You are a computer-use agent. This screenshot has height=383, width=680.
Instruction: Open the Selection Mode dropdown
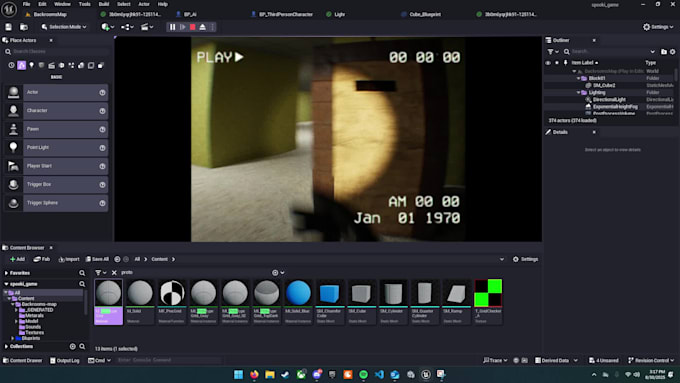click(64, 27)
